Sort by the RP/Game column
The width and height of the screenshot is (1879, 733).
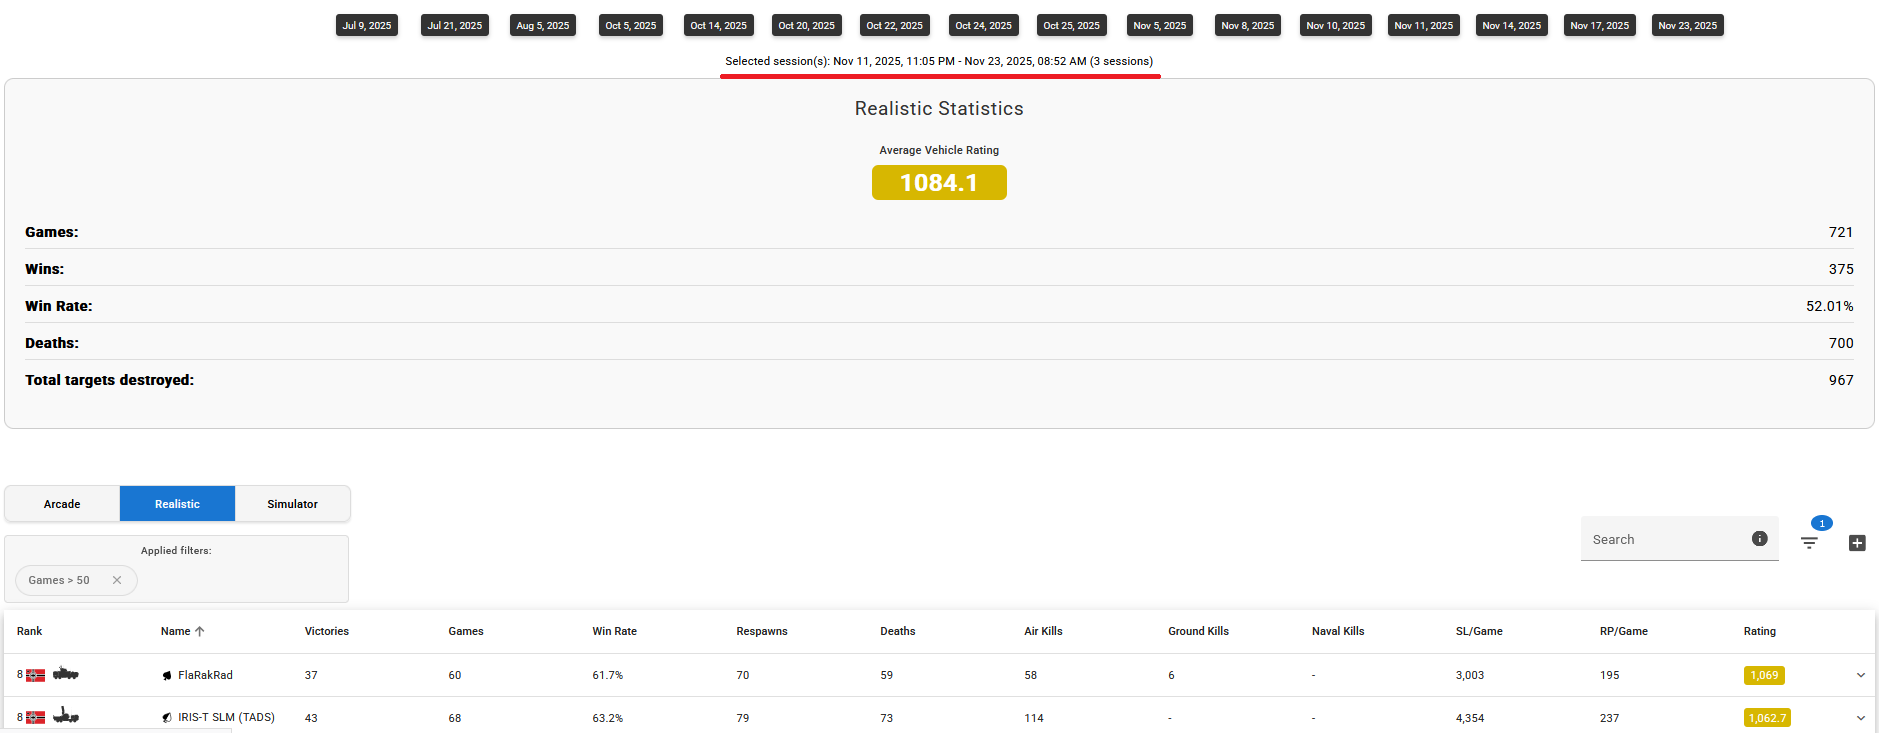(1624, 631)
